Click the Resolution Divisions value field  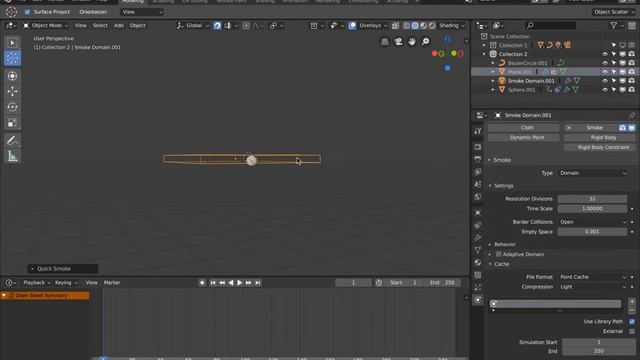tap(592, 199)
